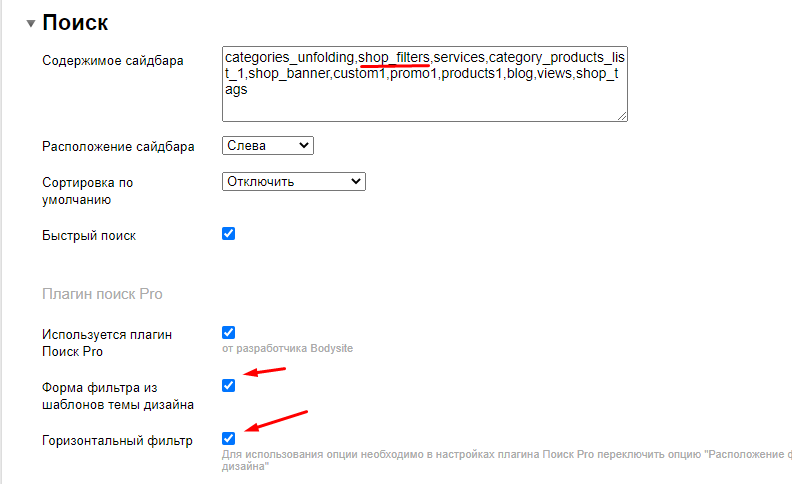Click the underlined shop_filters text

coord(394,58)
